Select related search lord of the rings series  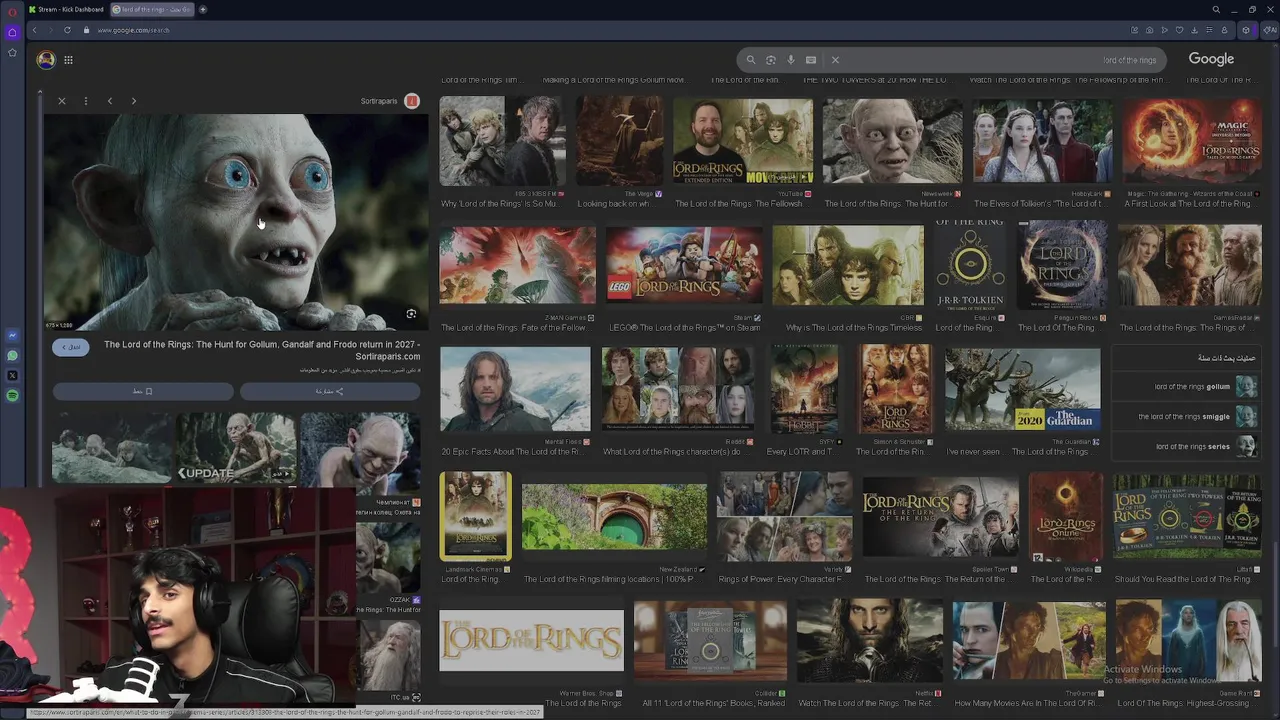coord(1205,447)
